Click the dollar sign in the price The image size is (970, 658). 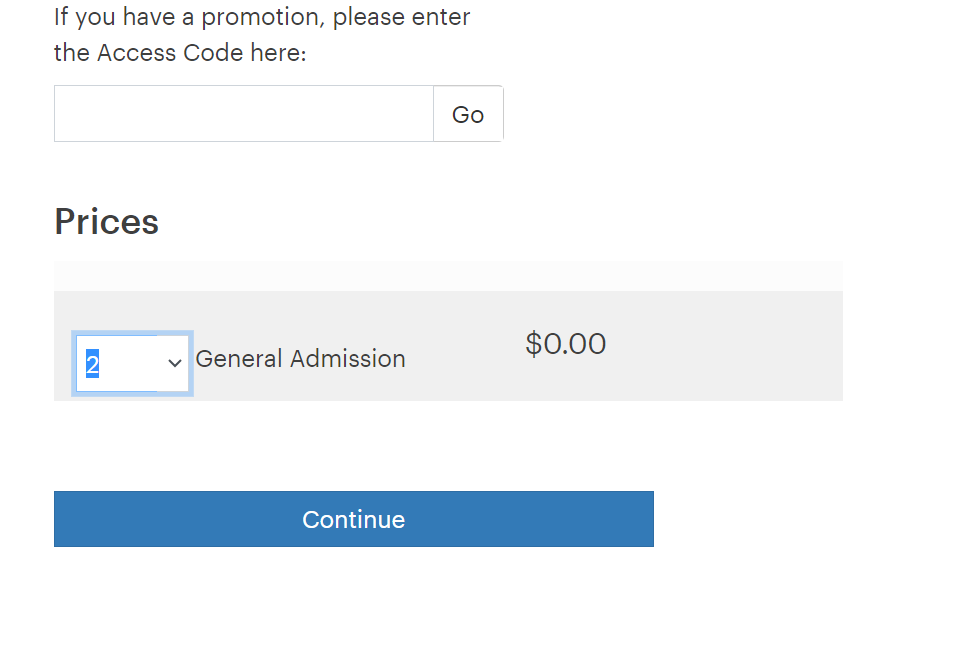coord(533,344)
